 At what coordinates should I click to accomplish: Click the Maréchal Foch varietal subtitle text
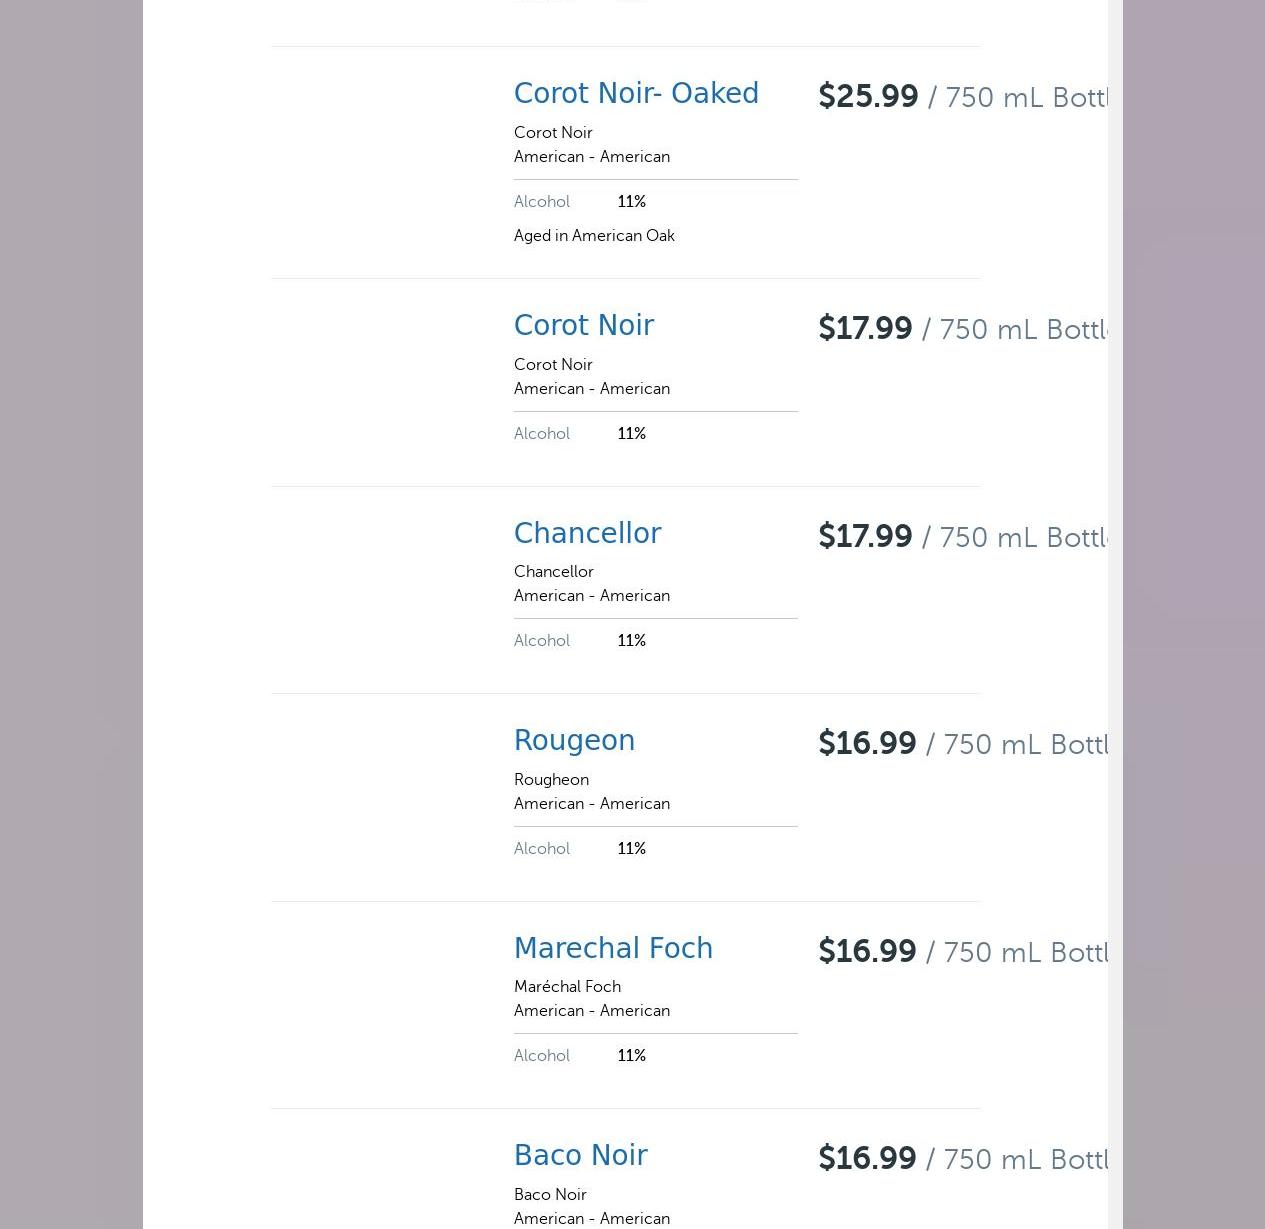tap(567, 987)
